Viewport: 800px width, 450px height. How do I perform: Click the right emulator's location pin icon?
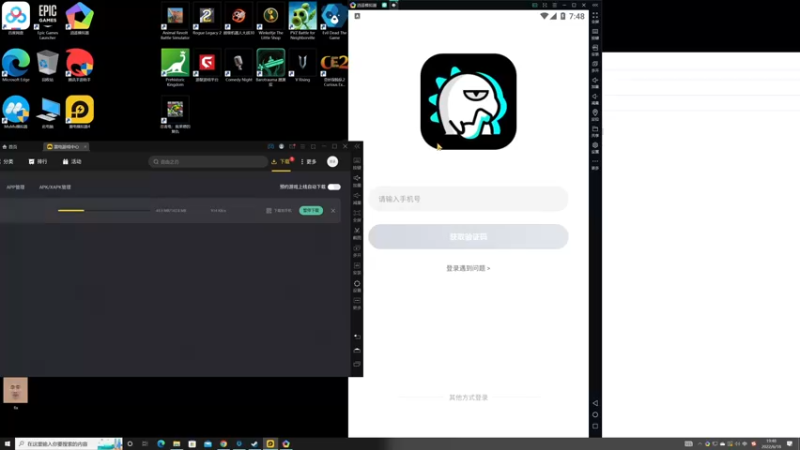pos(595,115)
